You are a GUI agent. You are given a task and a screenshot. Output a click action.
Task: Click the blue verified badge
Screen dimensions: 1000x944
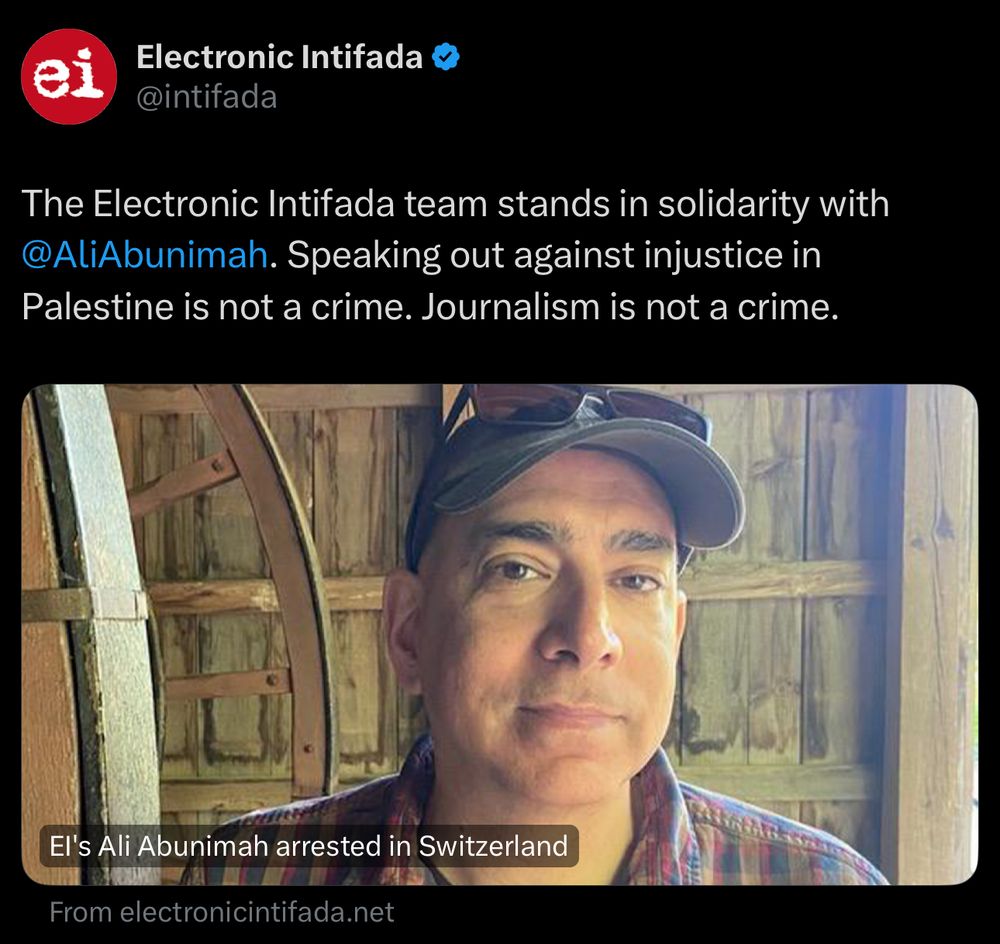pos(446,57)
